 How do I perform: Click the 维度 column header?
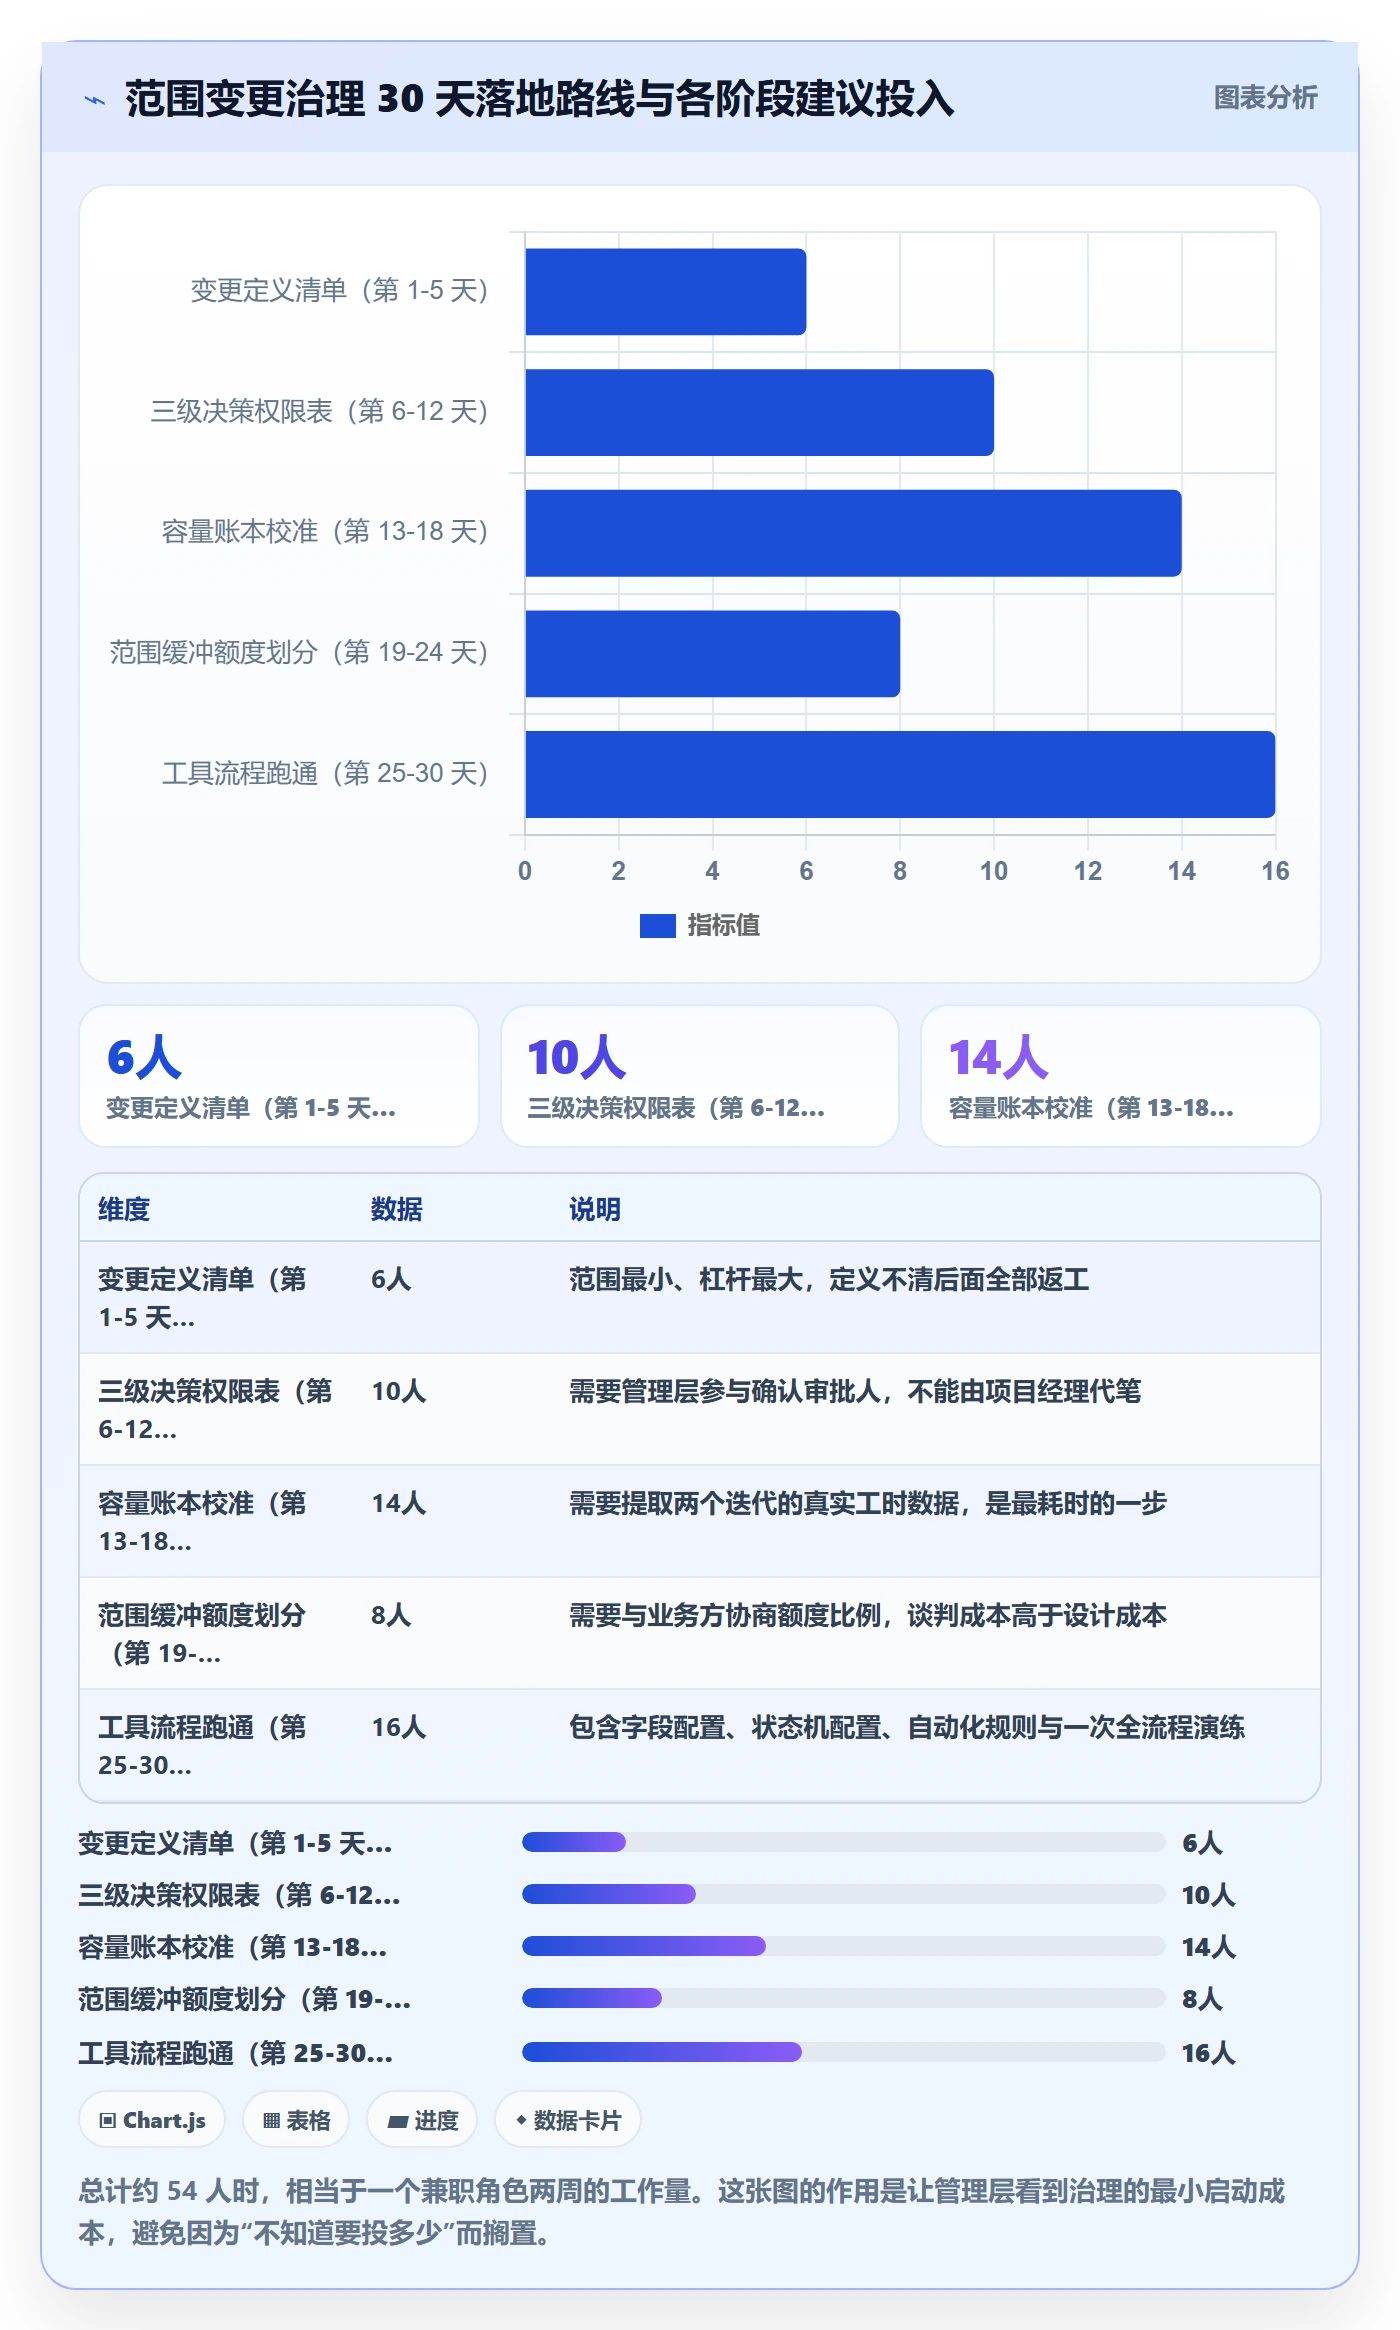click(x=124, y=1209)
